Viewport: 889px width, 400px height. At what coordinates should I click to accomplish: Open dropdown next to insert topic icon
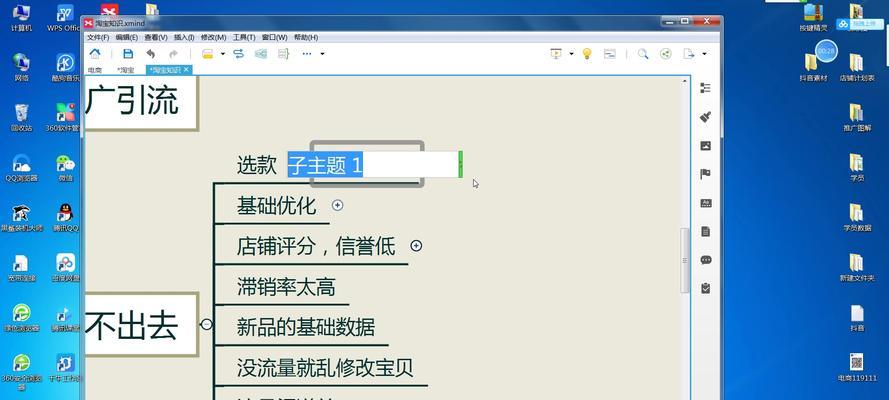pyautogui.click(x=223, y=54)
